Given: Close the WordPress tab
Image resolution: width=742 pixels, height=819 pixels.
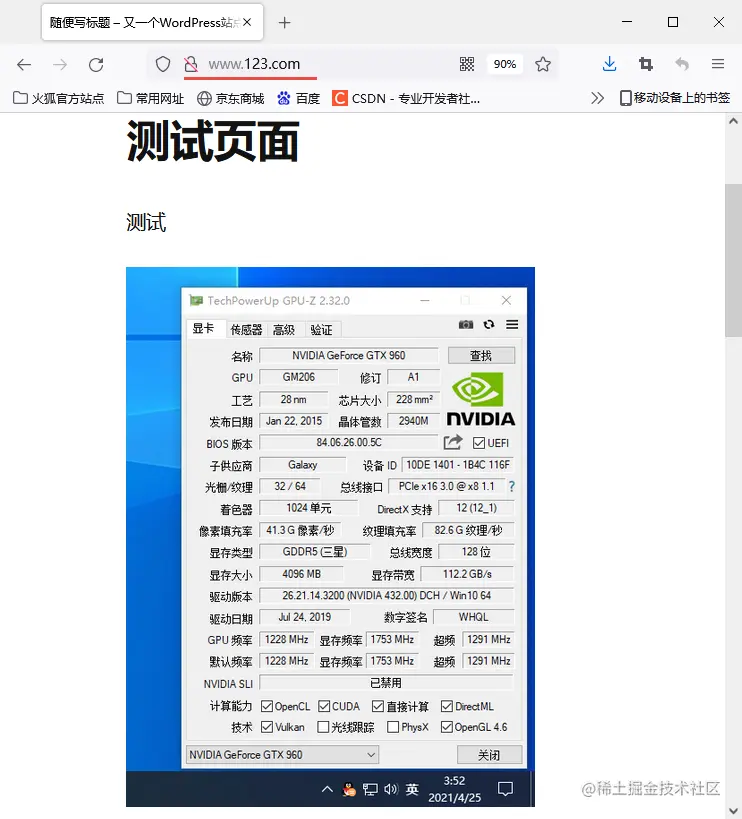Looking at the screenshot, I should (247, 22).
